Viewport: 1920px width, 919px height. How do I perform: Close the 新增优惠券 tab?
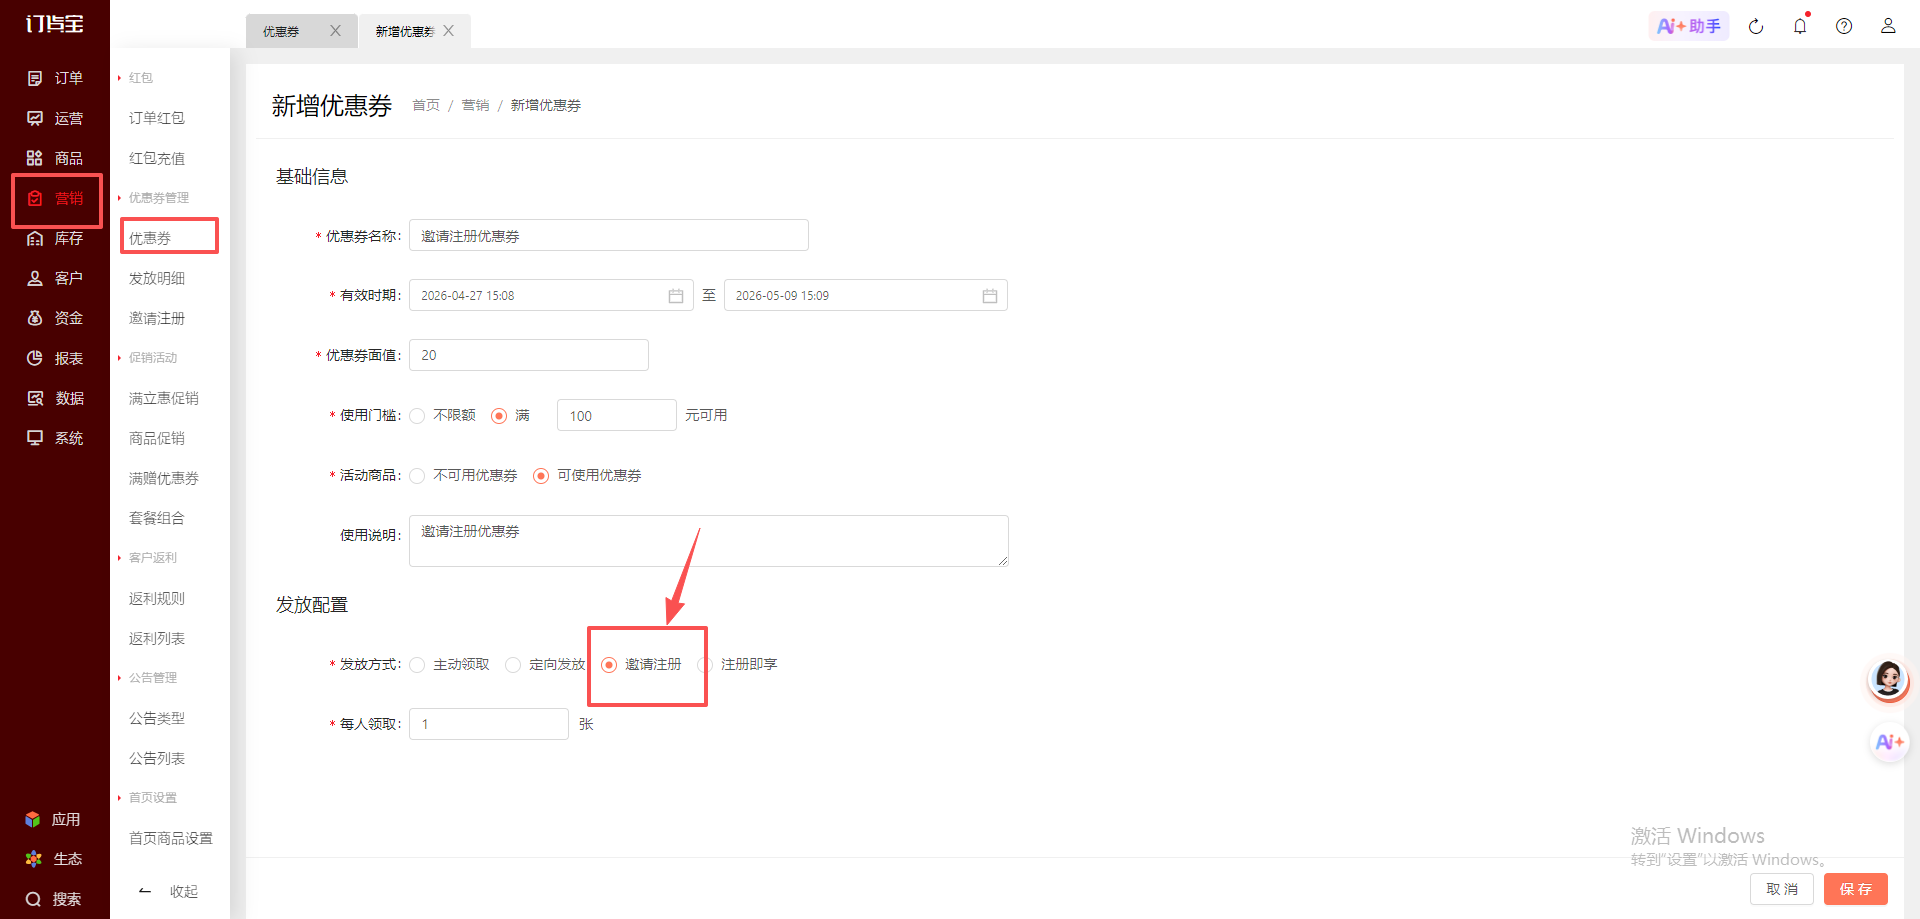pyautogui.click(x=449, y=31)
